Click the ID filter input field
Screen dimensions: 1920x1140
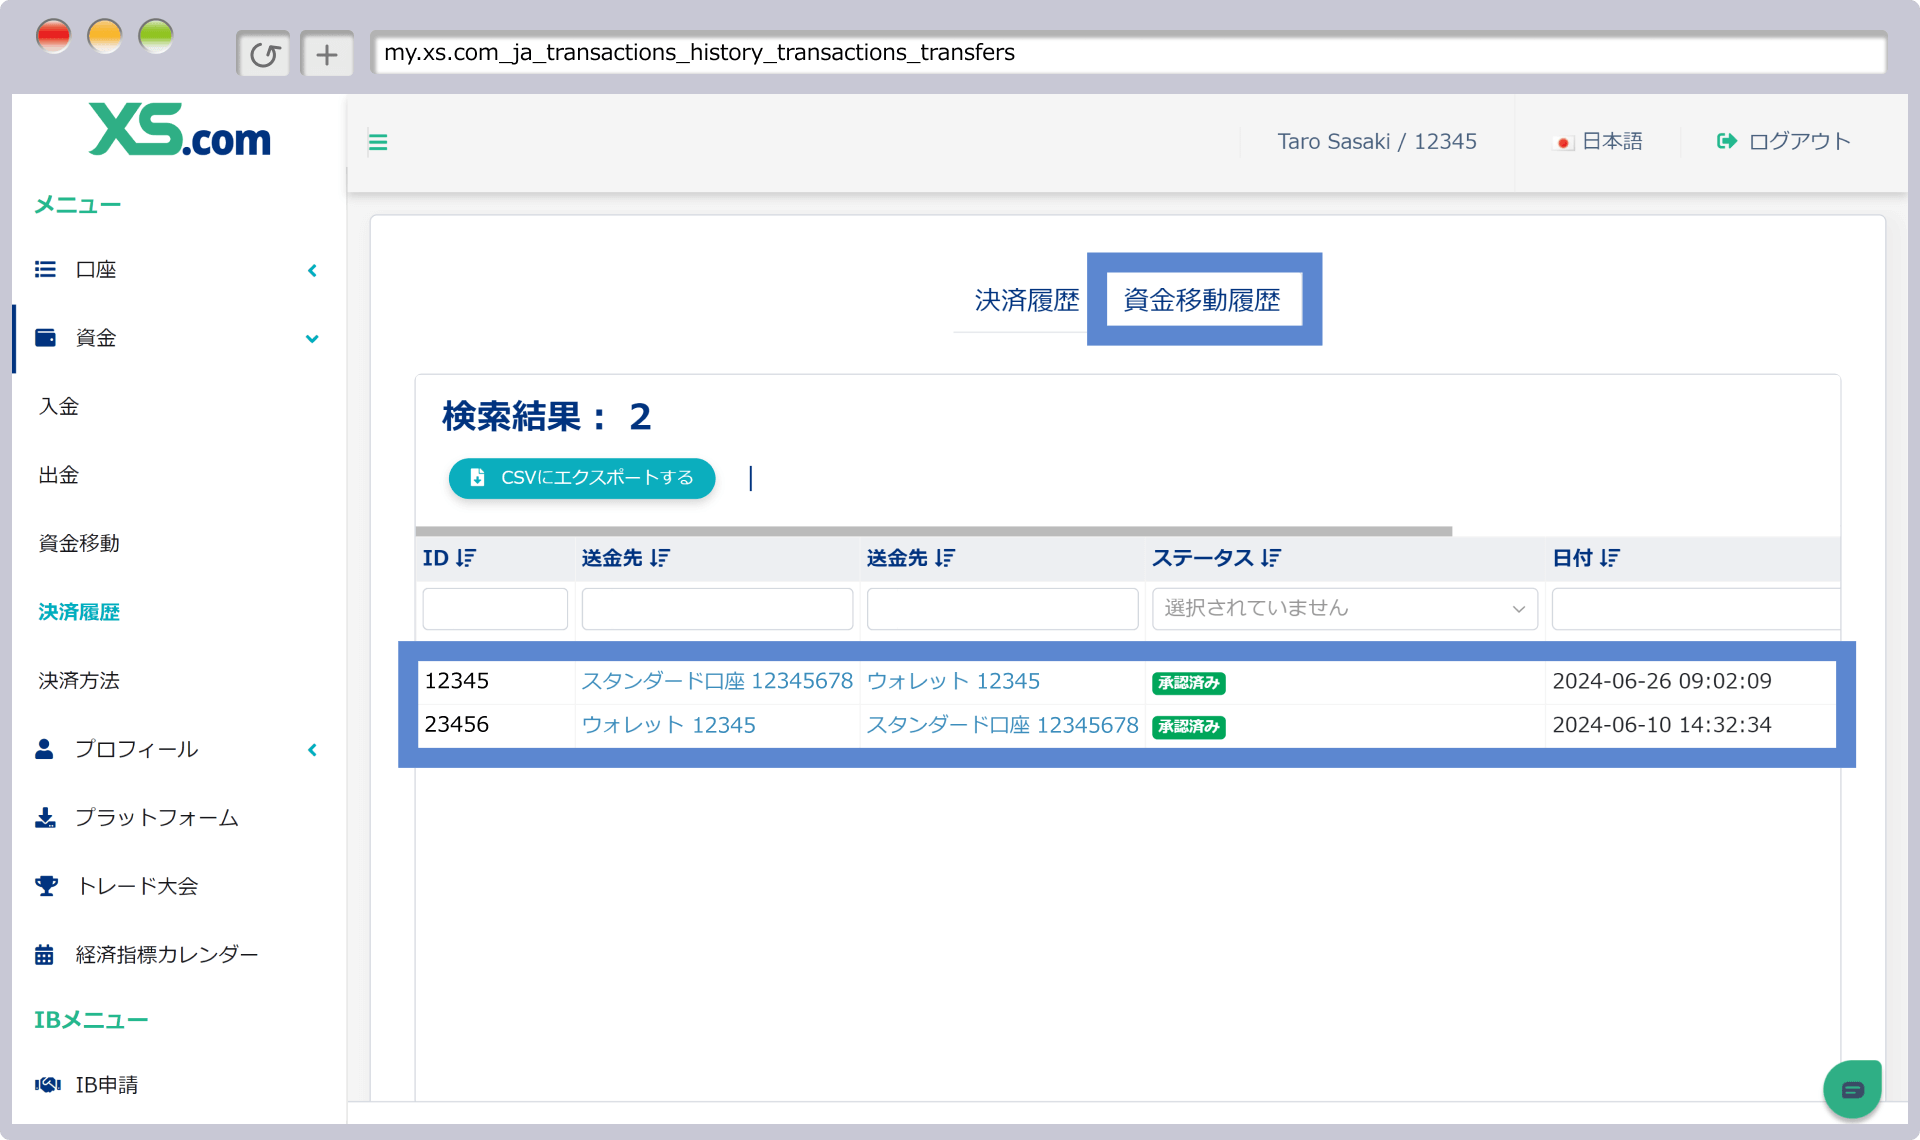tap(495, 609)
